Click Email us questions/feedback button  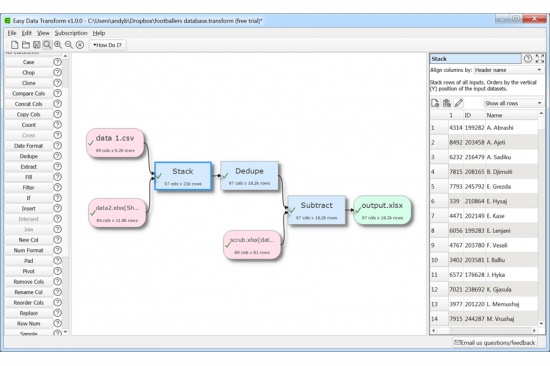click(x=495, y=342)
